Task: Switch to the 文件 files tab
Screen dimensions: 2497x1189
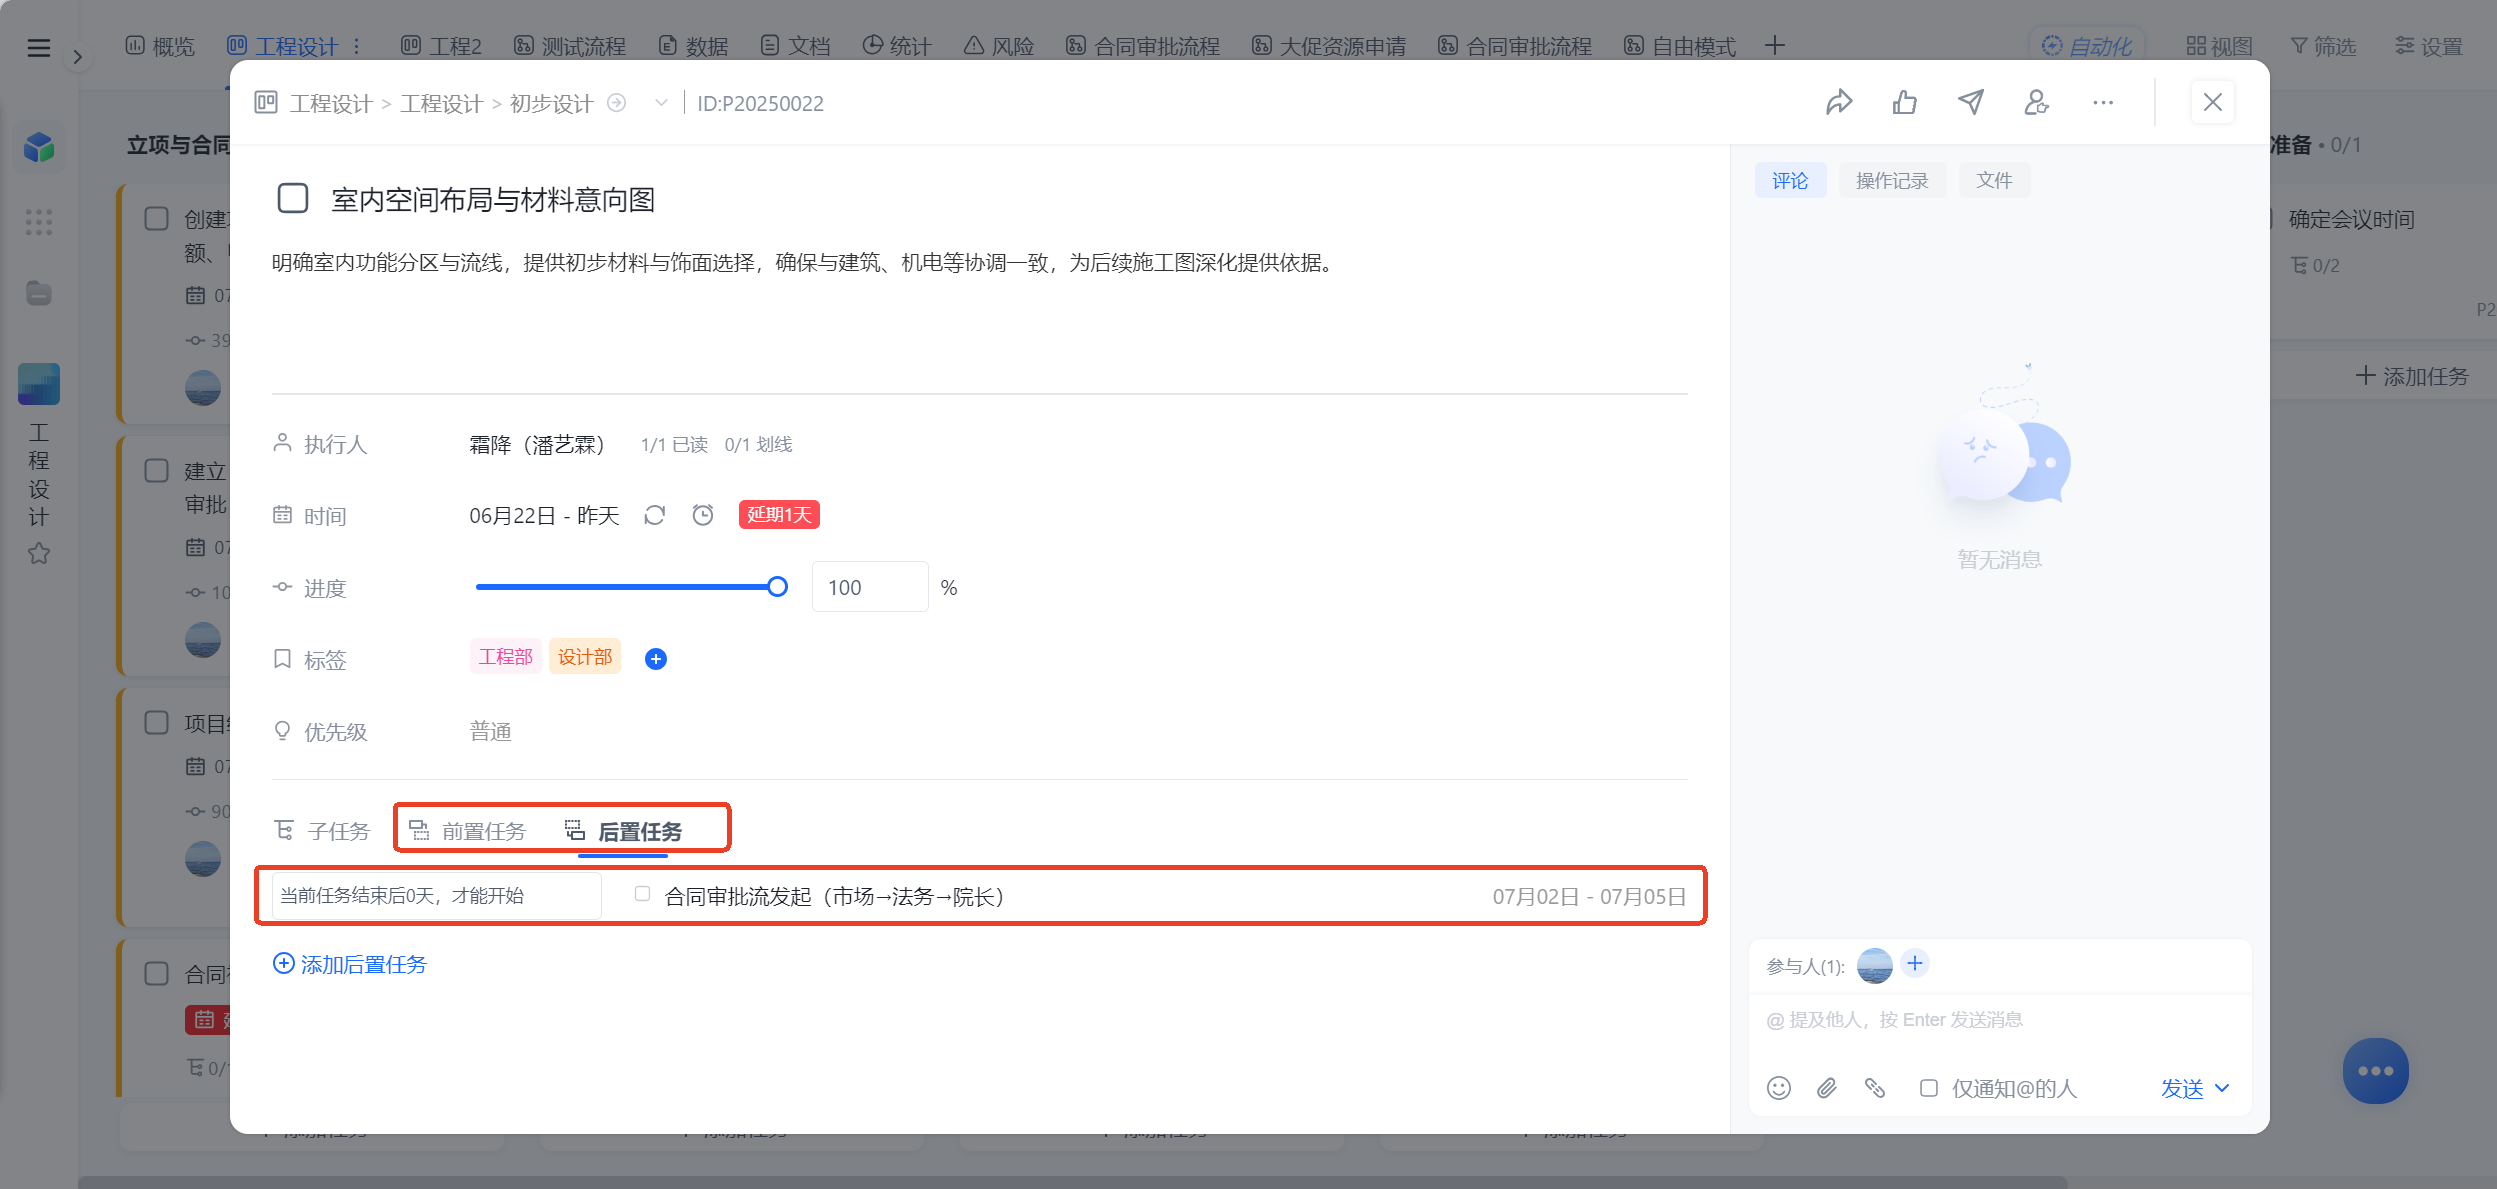Action: (1994, 180)
